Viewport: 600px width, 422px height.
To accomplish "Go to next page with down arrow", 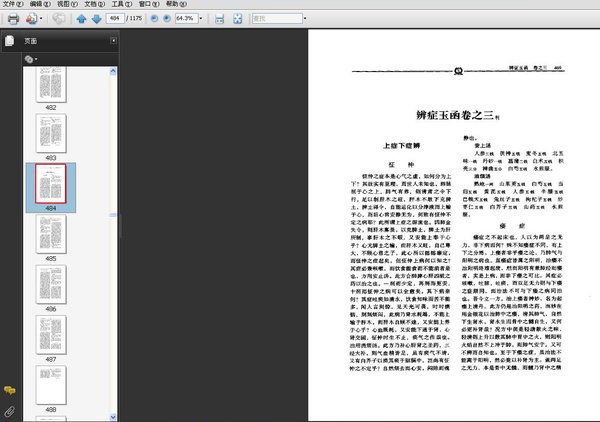I will [x=96, y=18].
